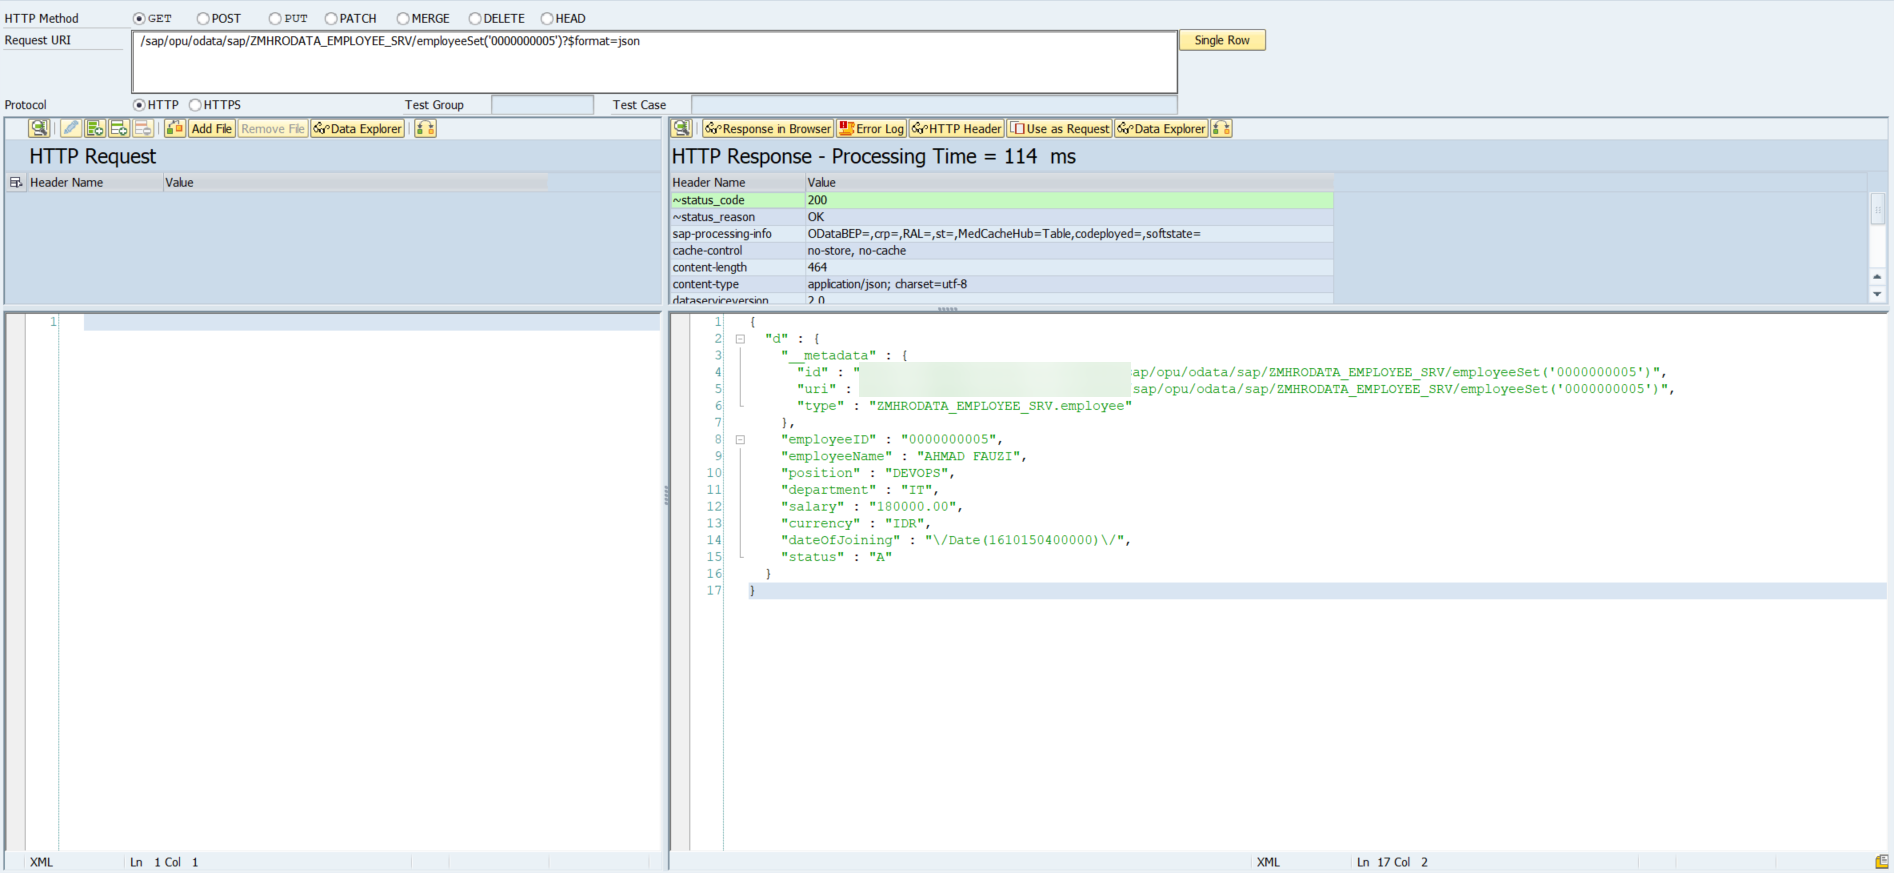Click the "employeeName" : "AHMAD FAUZI" line
The image size is (1894, 873).
[x=903, y=456]
